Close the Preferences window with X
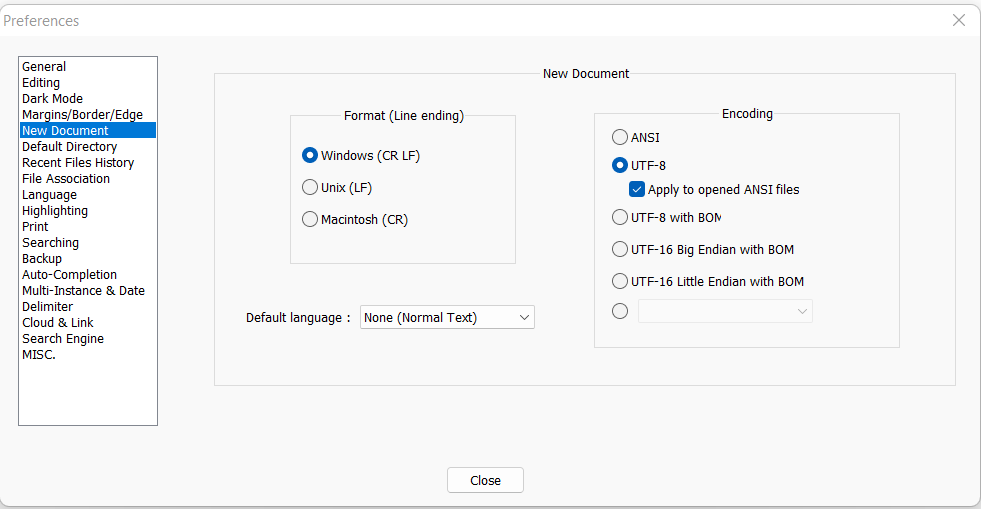This screenshot has width=981, height=509. 958,20
